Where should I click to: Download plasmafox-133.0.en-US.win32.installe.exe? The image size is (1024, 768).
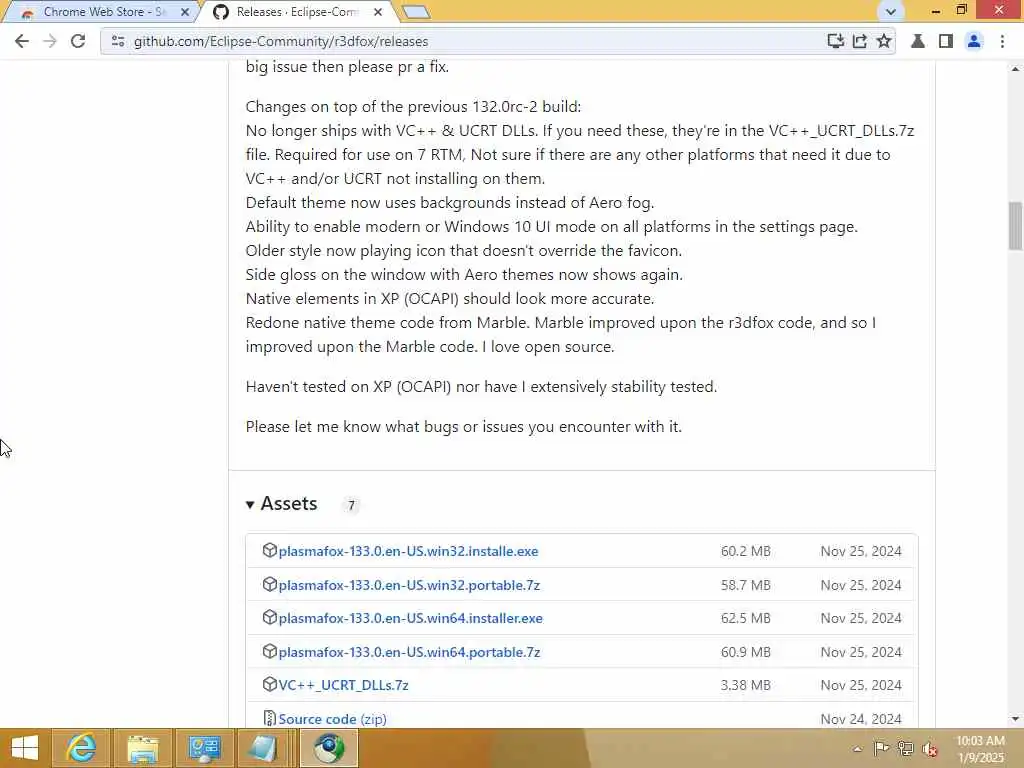tap(408, 551)
